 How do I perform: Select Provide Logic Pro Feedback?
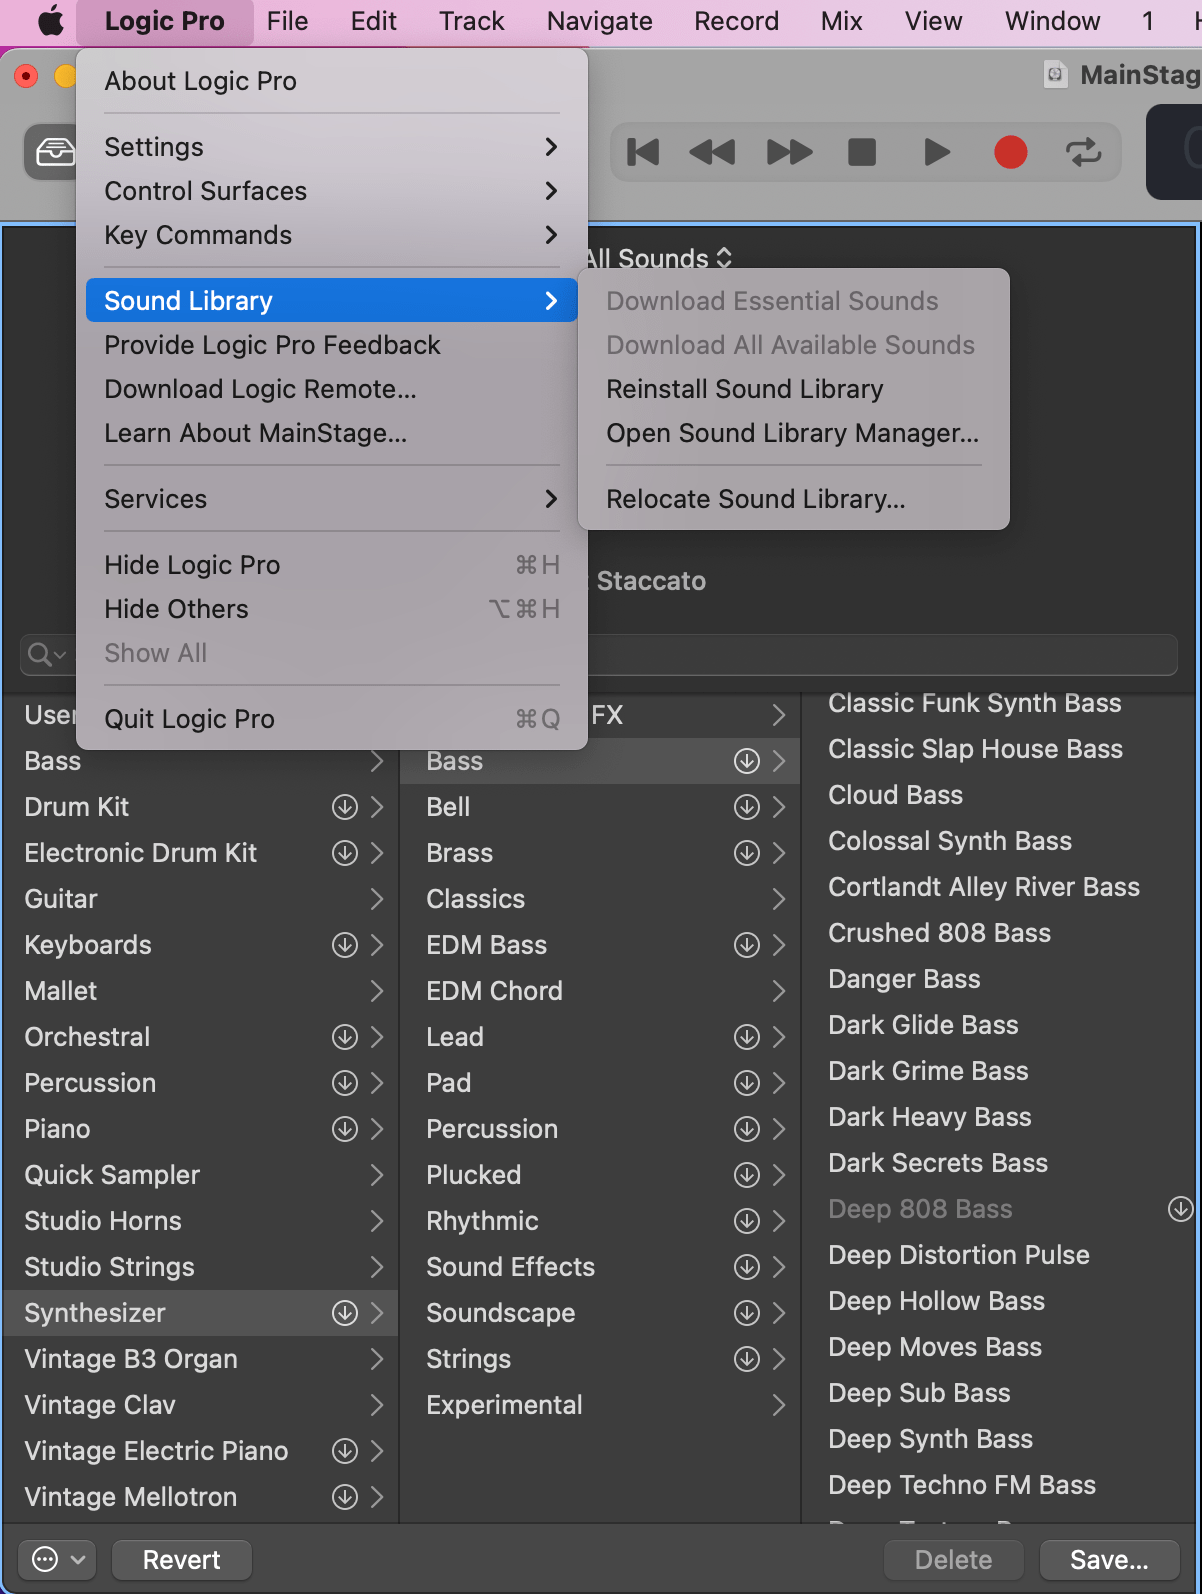[332, 345]
